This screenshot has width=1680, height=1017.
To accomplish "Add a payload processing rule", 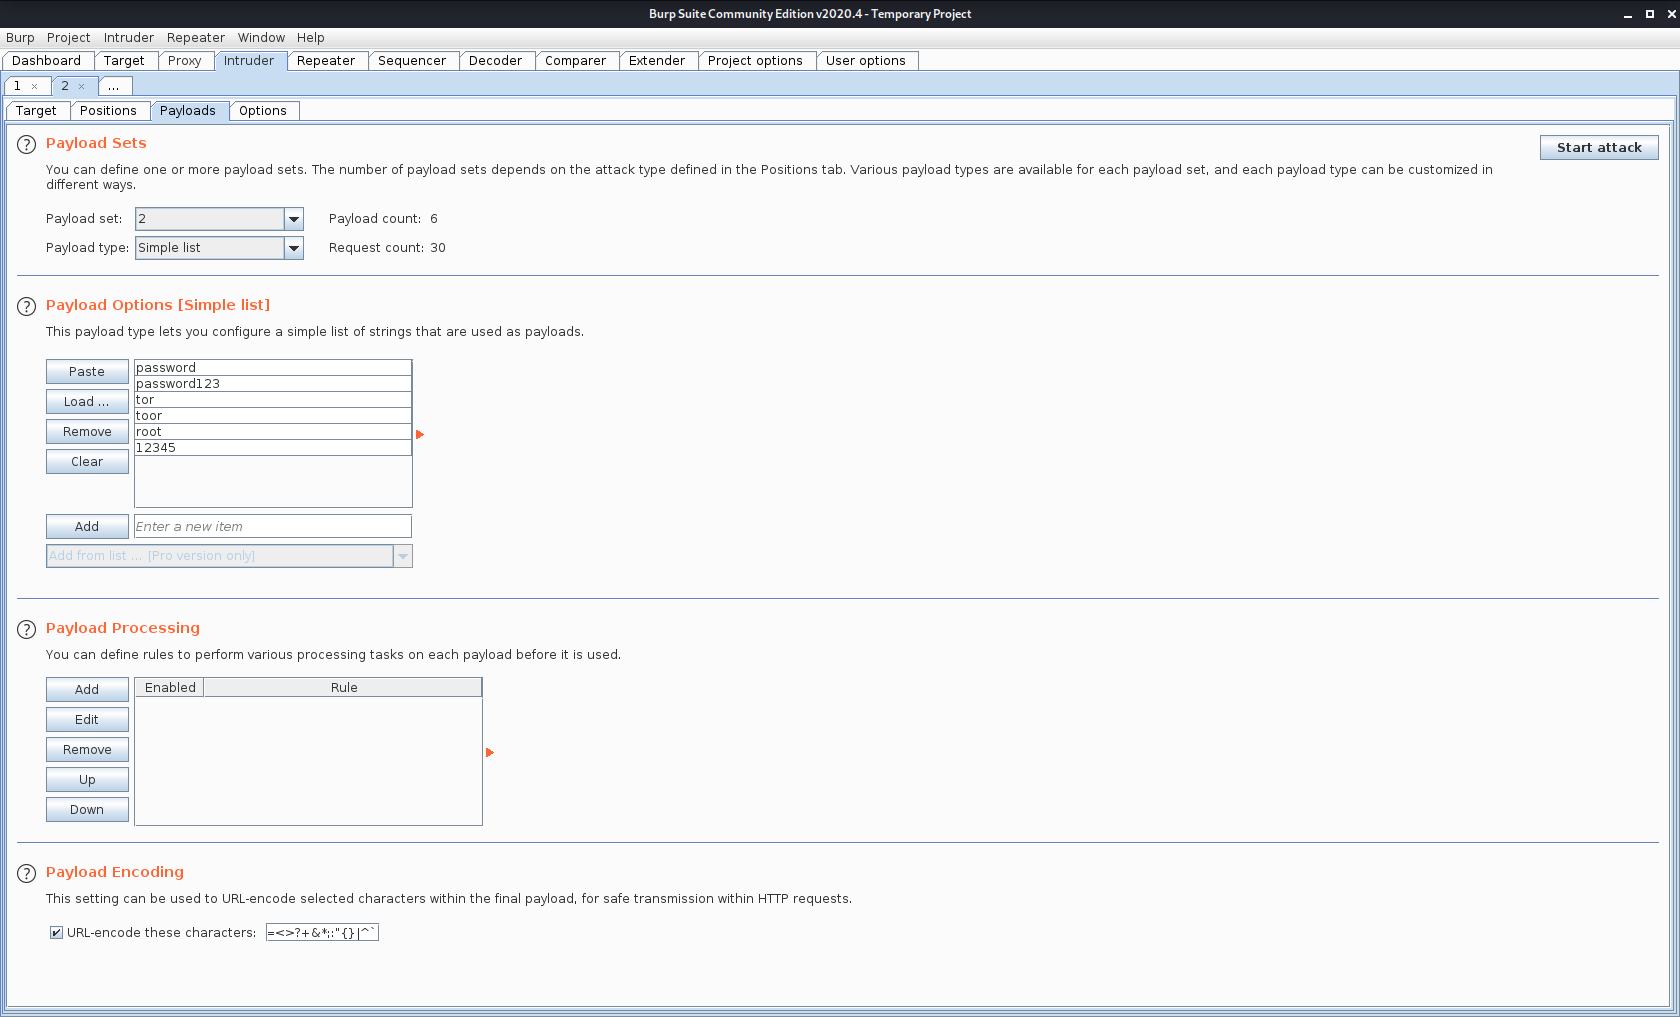I will [x=87, y=690].
